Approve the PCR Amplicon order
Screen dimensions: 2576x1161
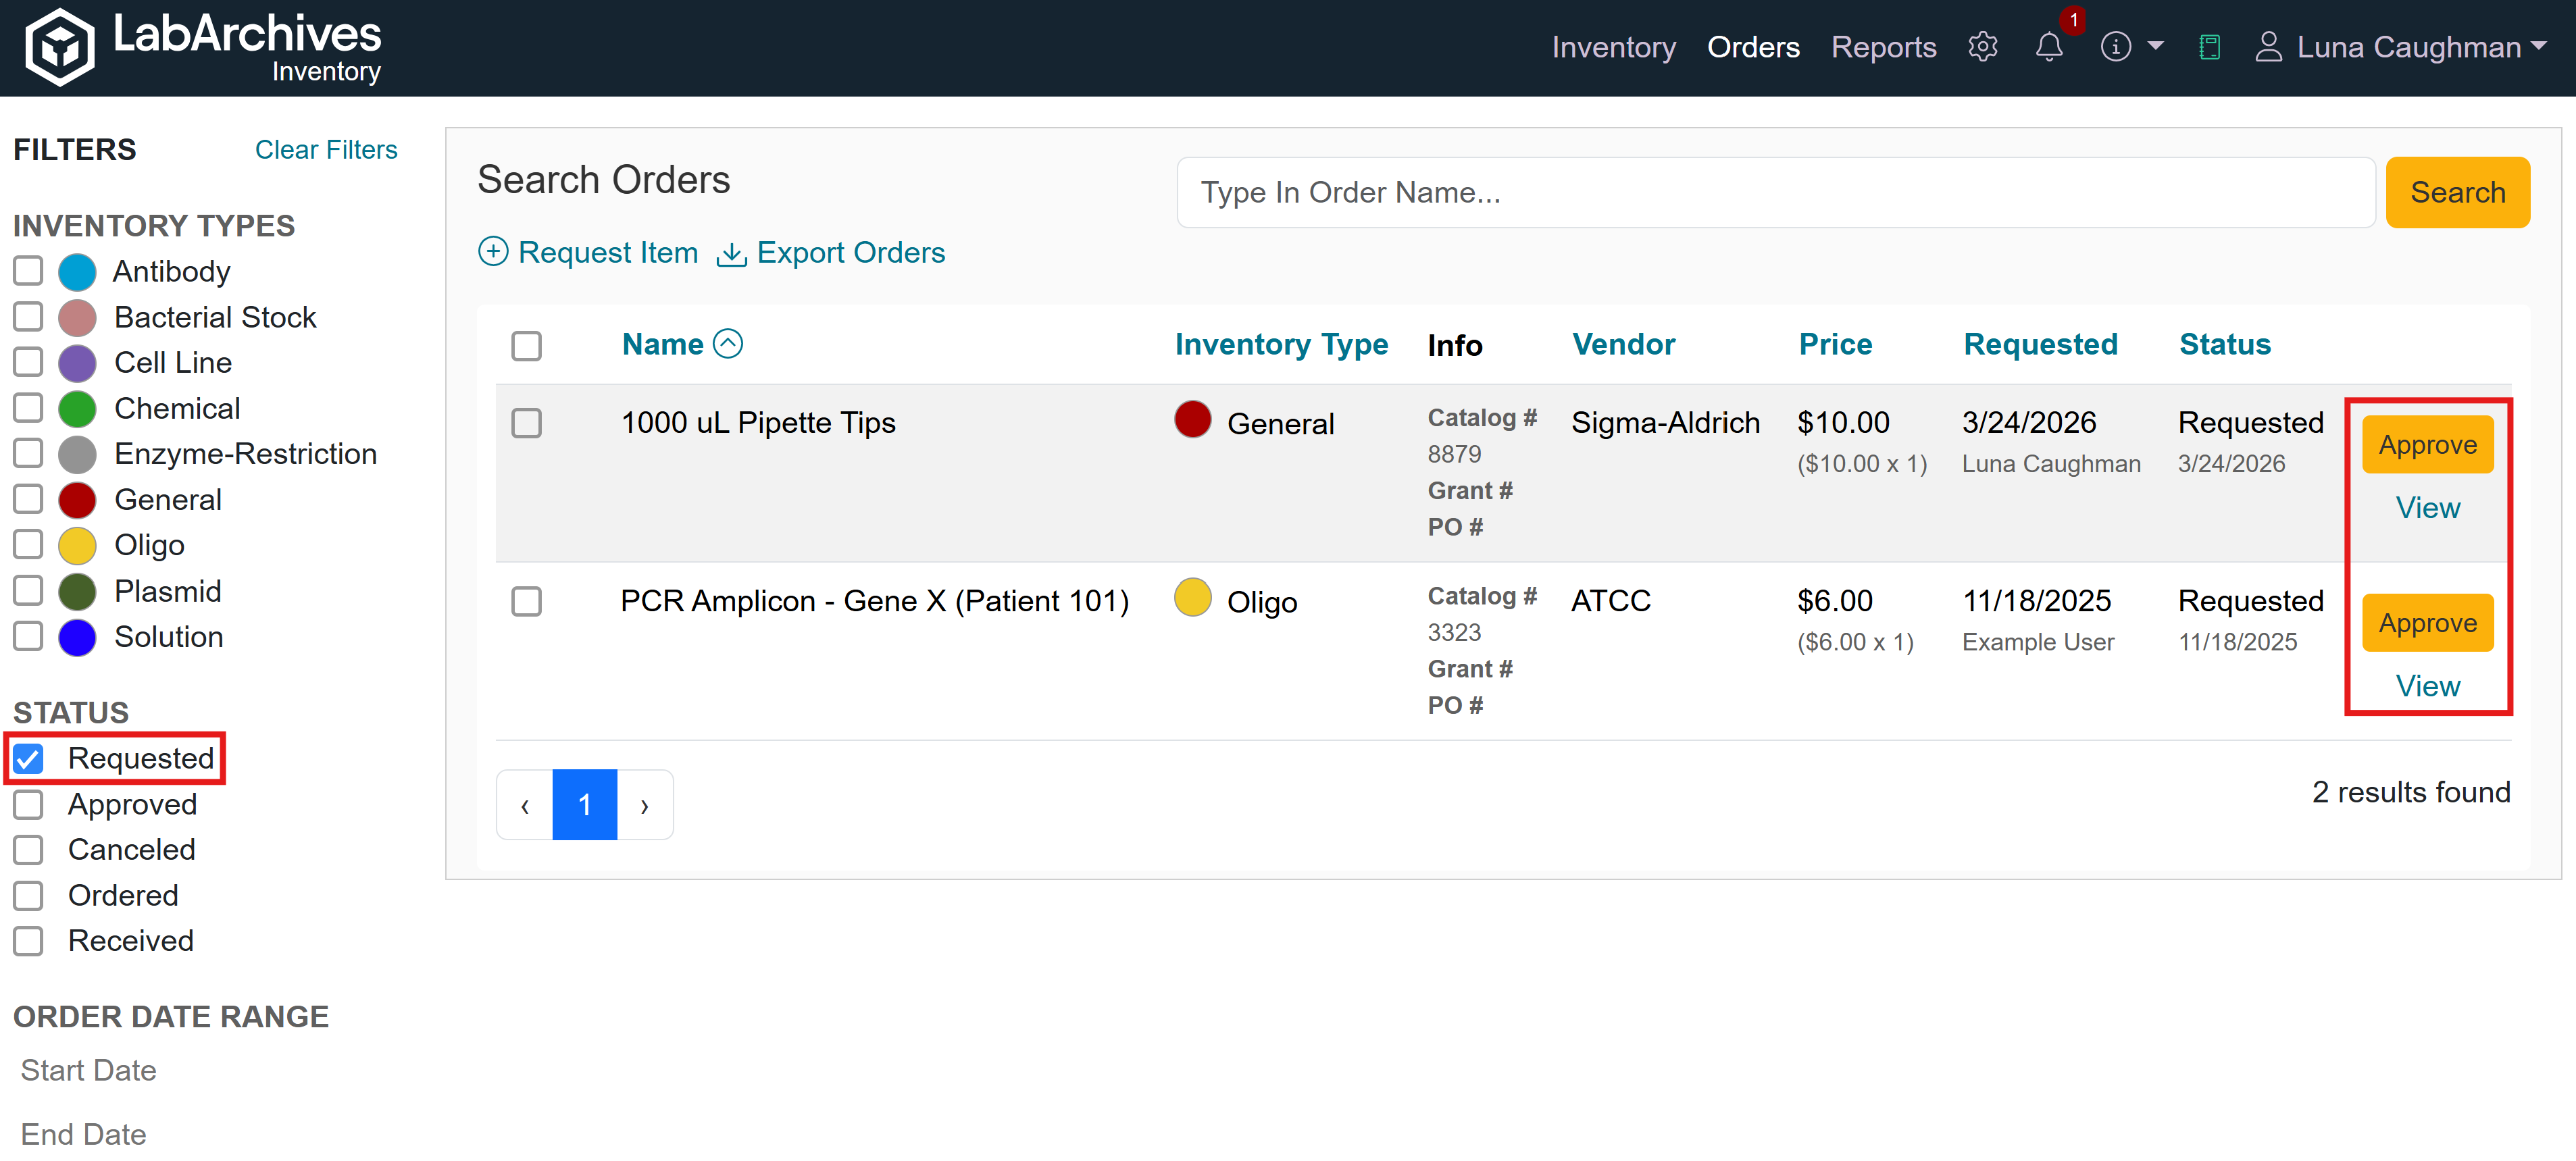tap(2427, 623)
